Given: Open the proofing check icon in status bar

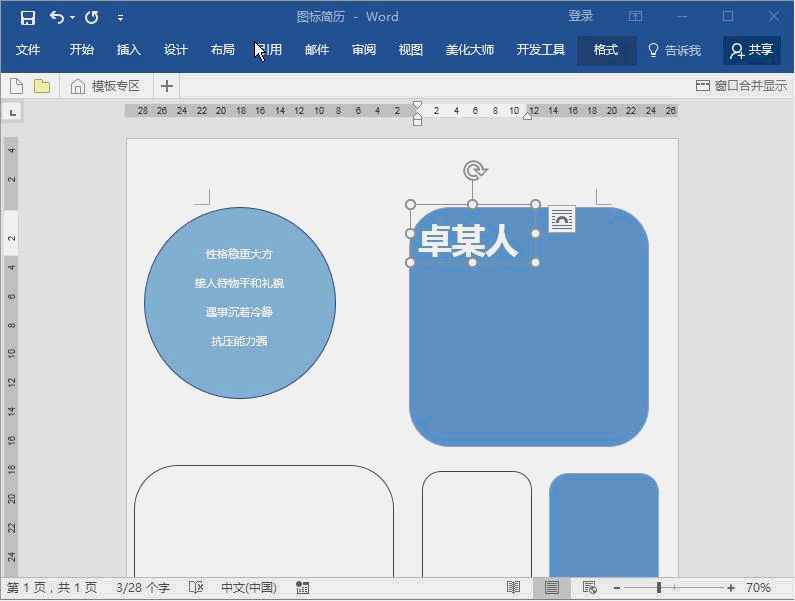Looking at the screenshot, I should [196, 588].
